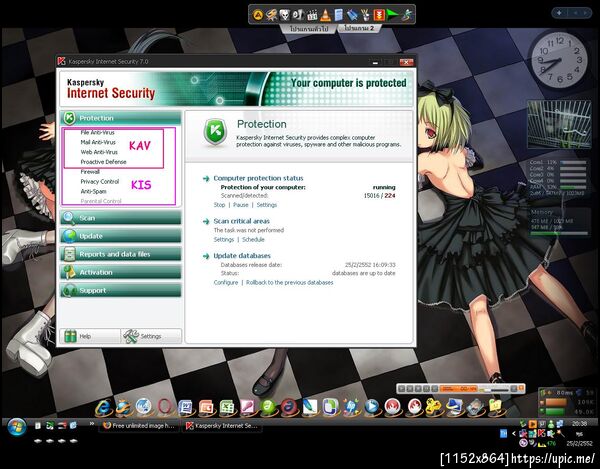
Task: Click Rollback to the previous databases link
Action: pyautogui.click(x=289, y=283)
